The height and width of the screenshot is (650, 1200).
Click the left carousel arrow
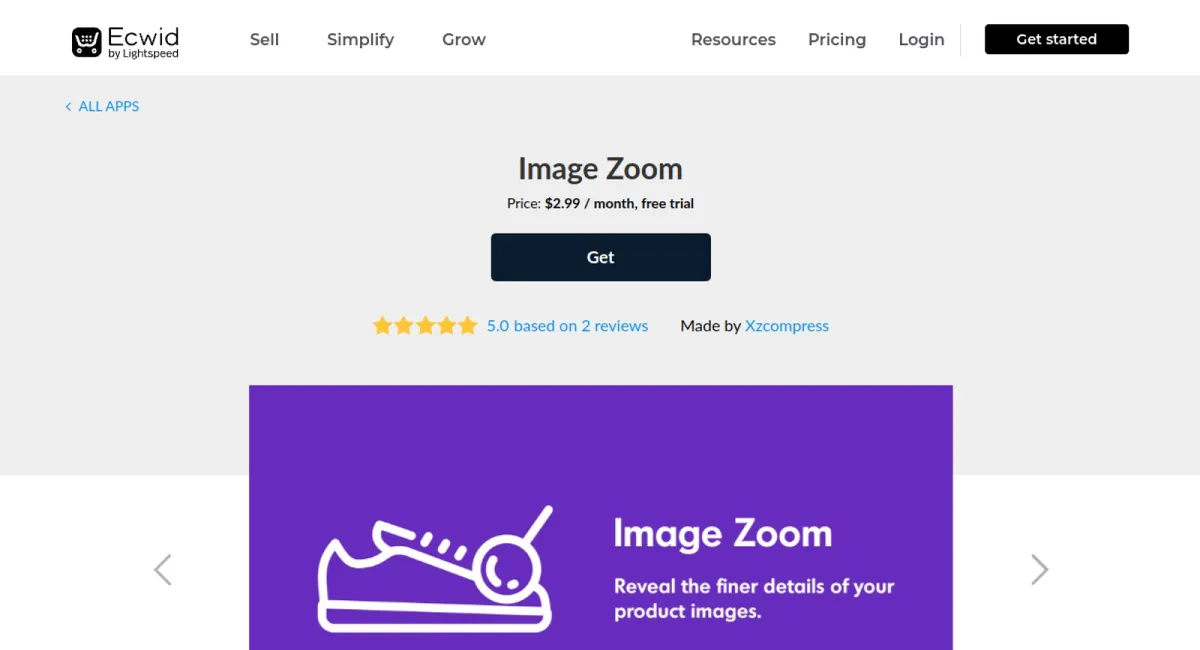(162, 569)
